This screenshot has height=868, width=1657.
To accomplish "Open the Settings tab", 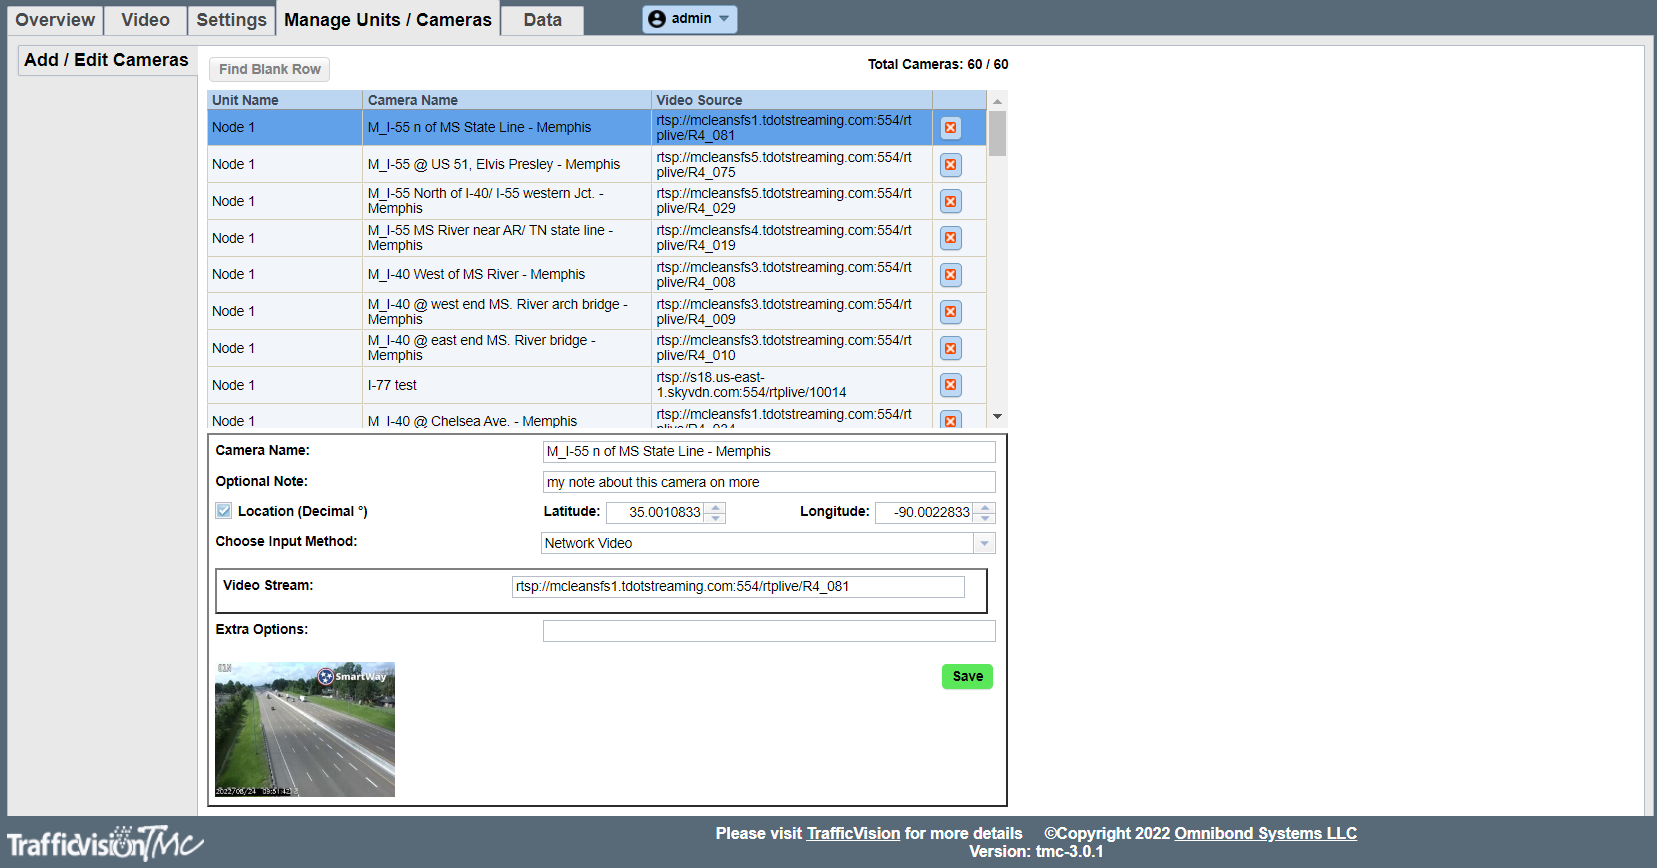I will [231, 20].
